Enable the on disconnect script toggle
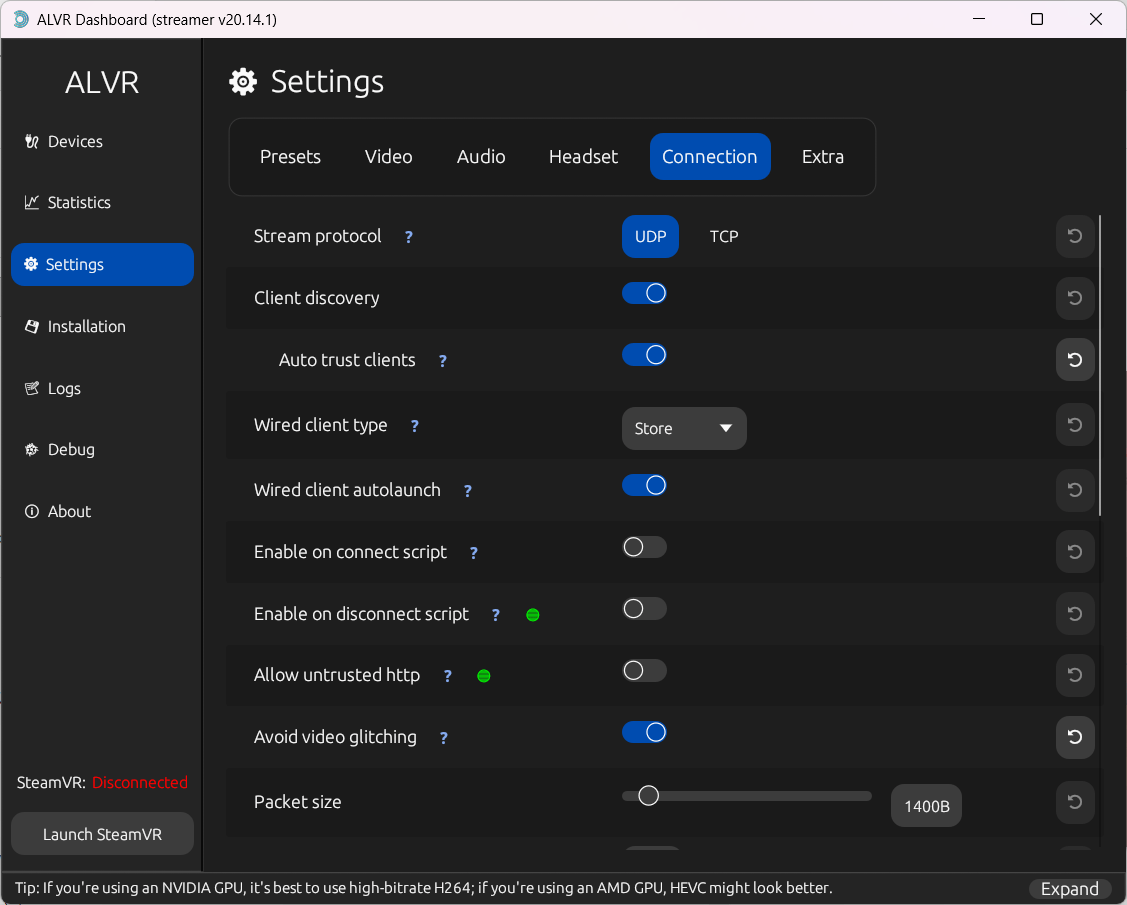Screen dimensions: 1127x905 [x=644, y=609]
